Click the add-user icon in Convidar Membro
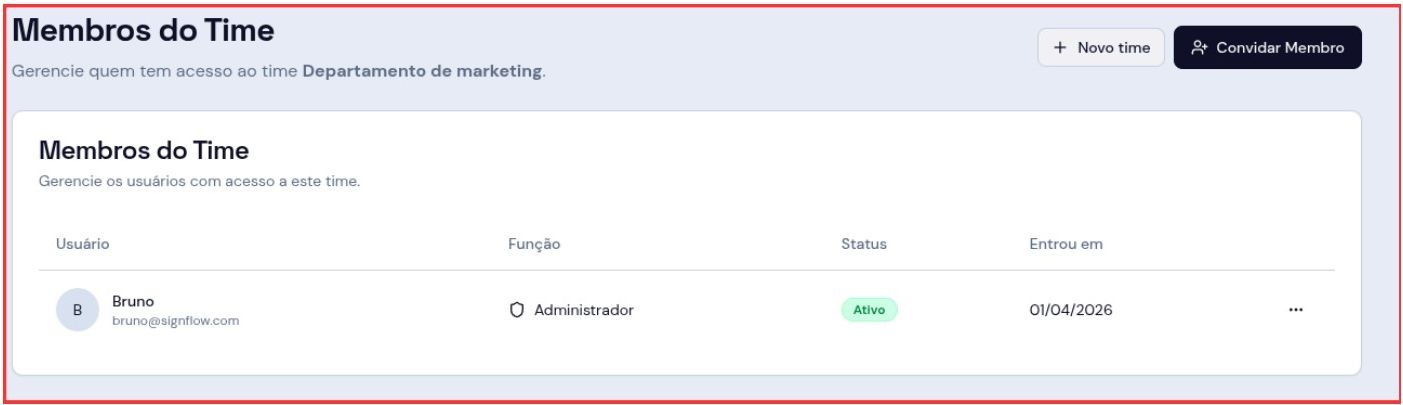Image resolution: width=1403 pixels, height=405 pixels. [1201, 48]
